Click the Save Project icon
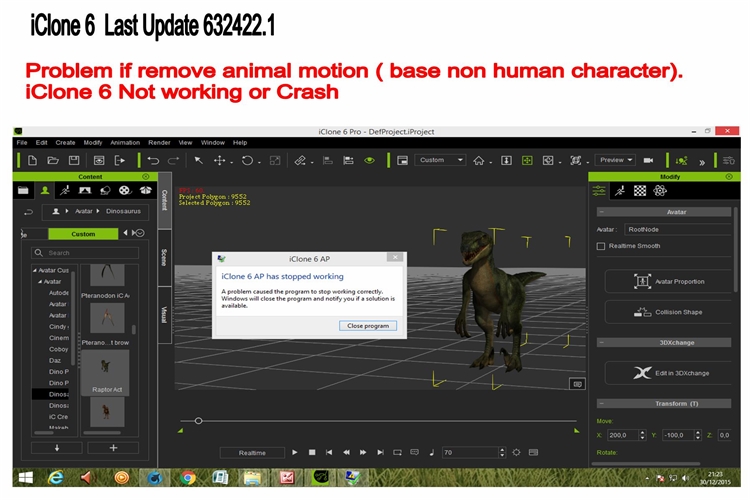This screenshot has height=500, width=750. (76, 160)
